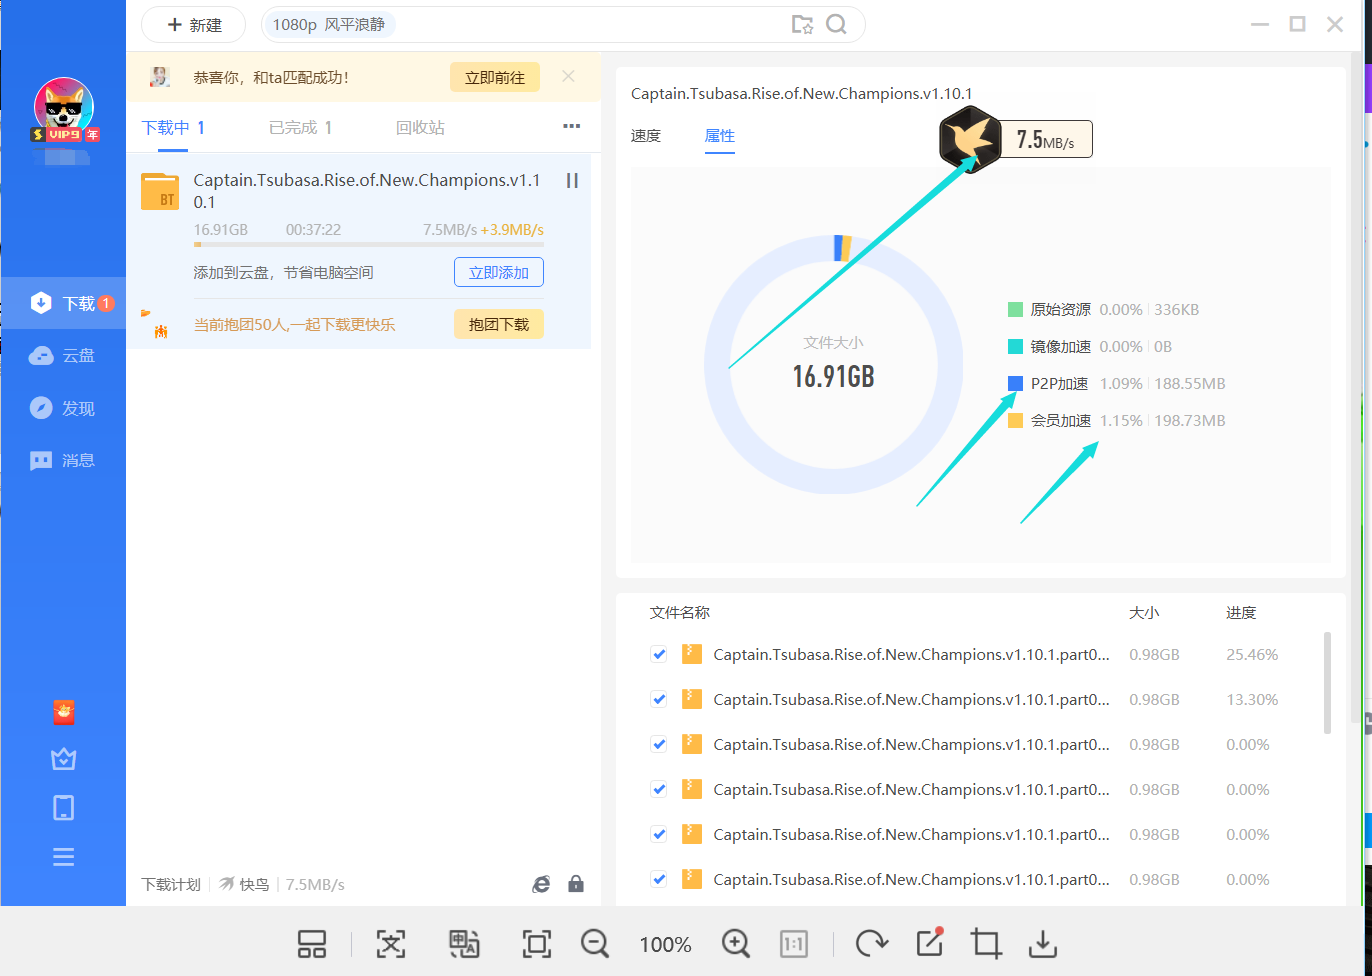Open the 消息 messages section
This screenshot has width=1372, height=976.
(x=63, y=460)
